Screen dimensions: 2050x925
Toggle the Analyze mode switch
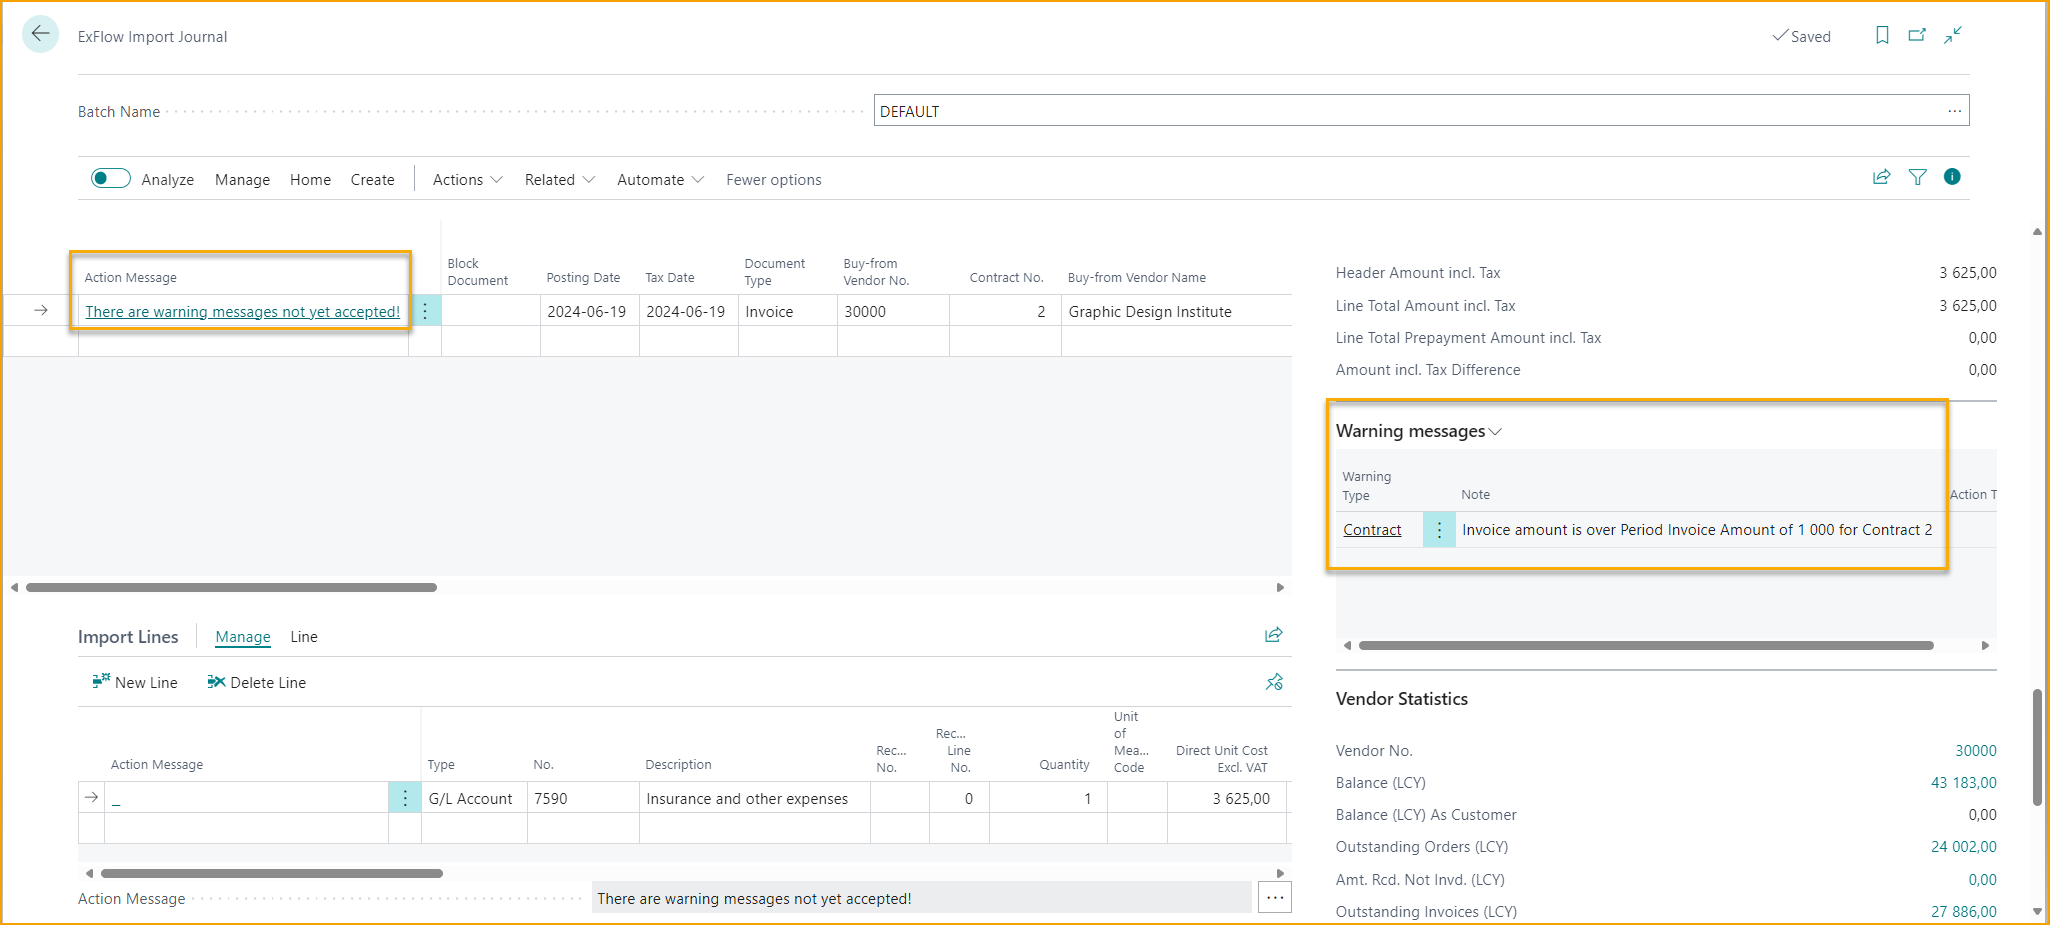(x=111, y=178)
